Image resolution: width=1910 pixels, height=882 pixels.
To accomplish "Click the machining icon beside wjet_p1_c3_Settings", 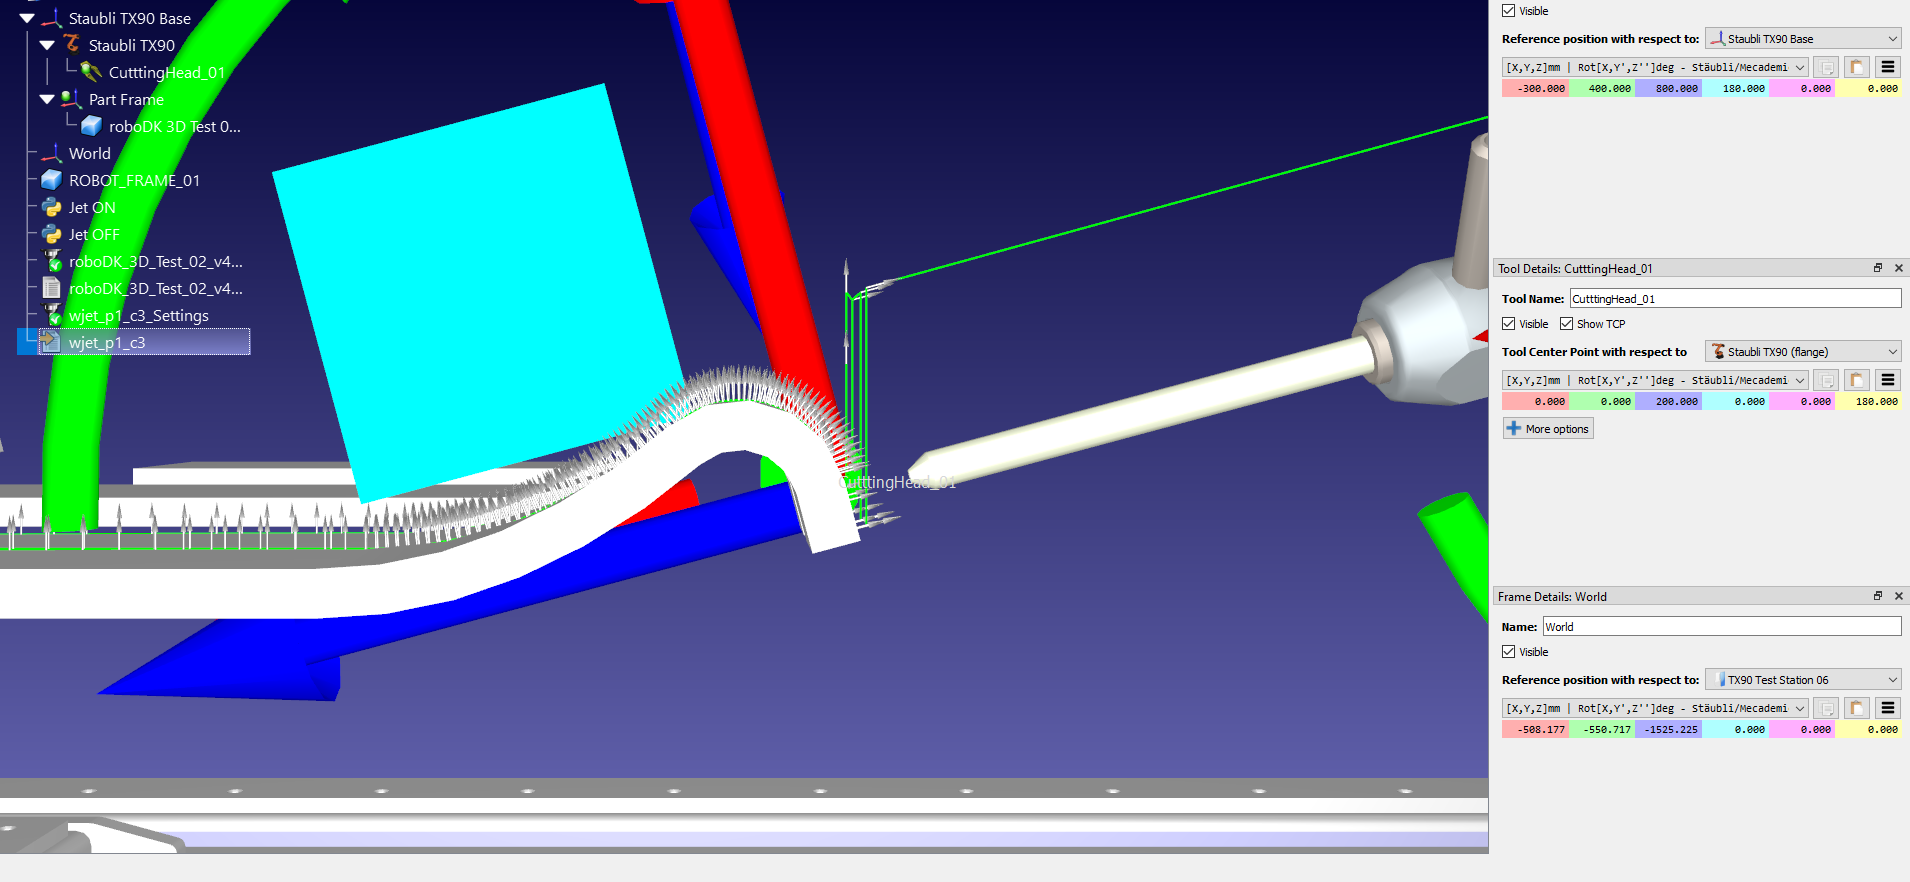I will click(52, 316).
